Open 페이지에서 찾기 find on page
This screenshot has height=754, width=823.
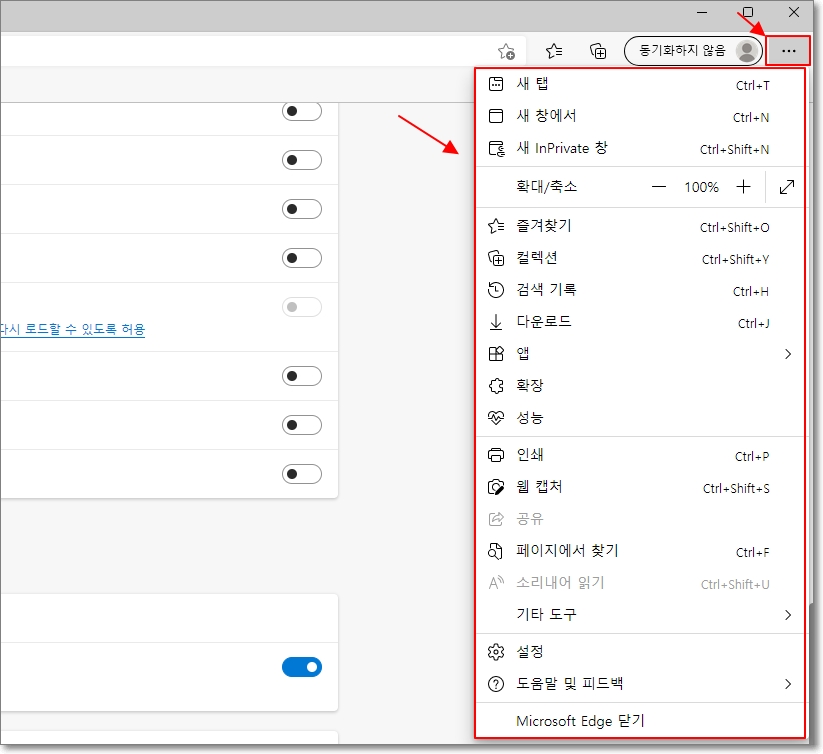click(639, 551)
